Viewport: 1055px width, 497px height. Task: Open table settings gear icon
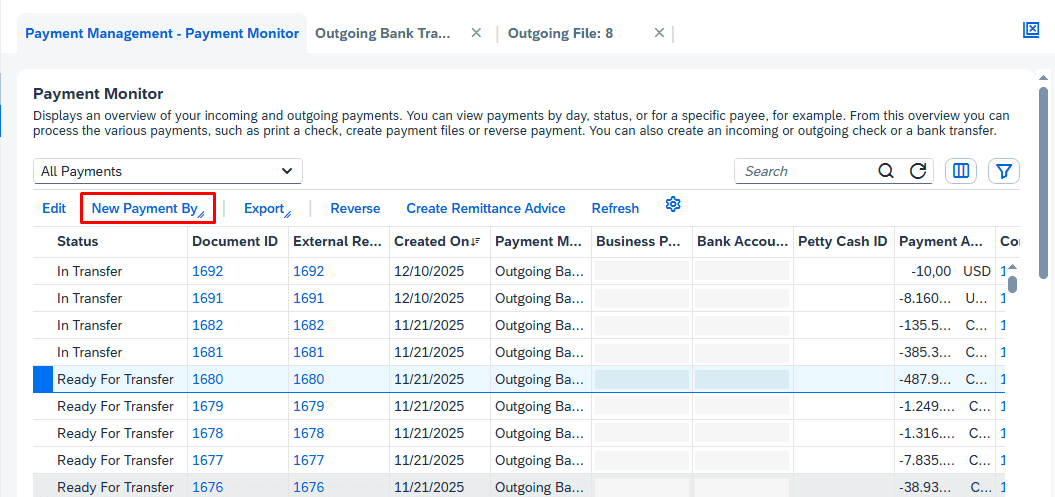point(673,205)
